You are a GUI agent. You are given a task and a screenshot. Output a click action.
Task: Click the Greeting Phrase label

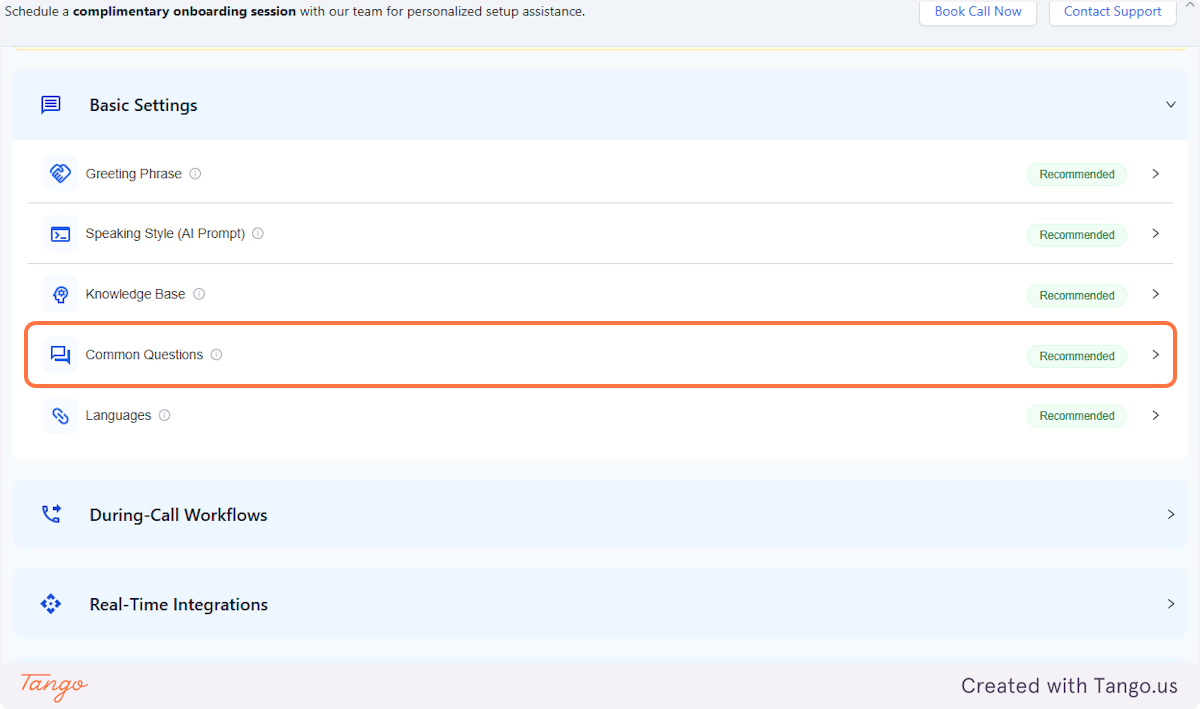point(134,174)
